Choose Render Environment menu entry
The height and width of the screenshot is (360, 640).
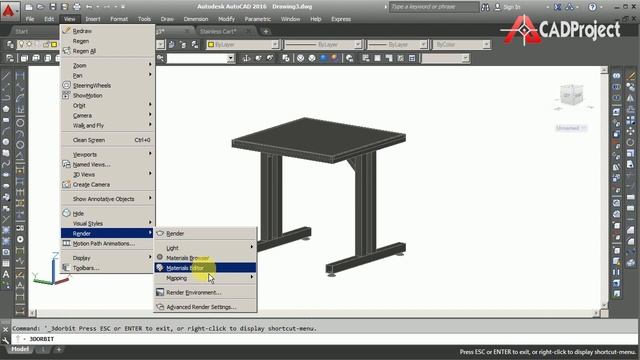(206, 292)
